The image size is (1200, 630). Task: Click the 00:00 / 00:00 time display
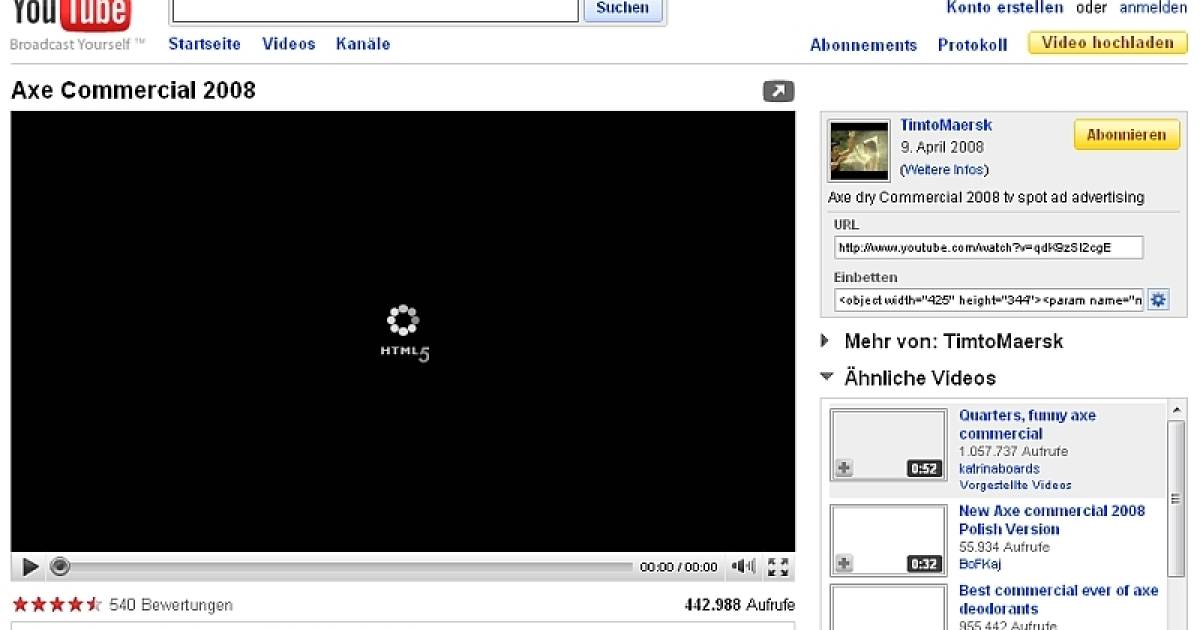tap(679, 567)
